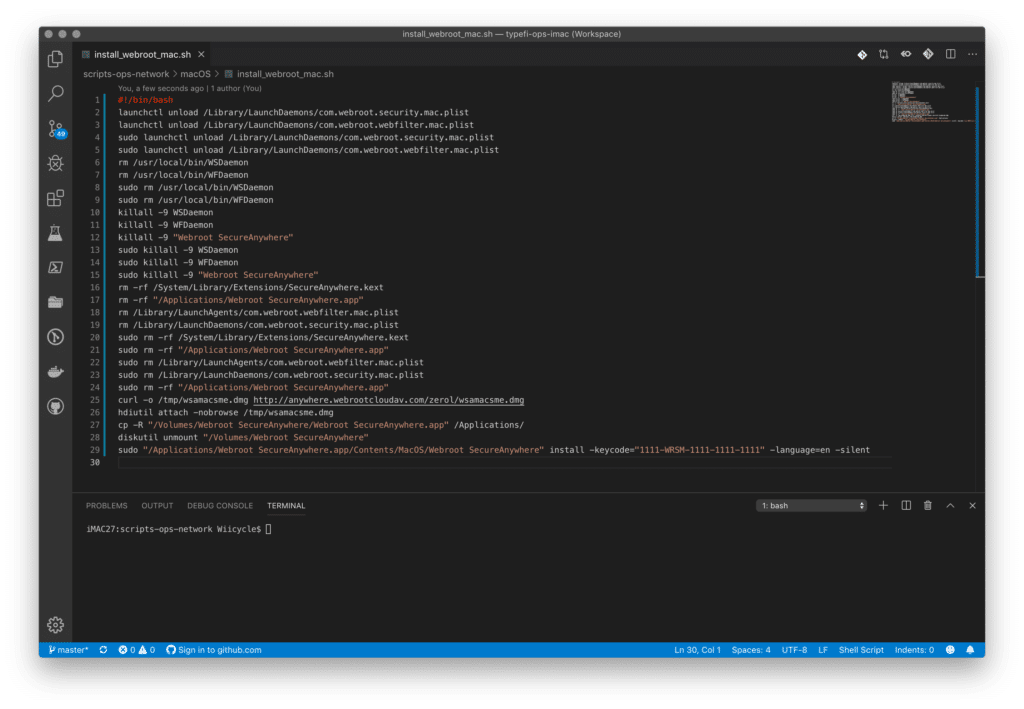1024x709 pixels.
Task: Click the compare changes toolbar icon
Action: (884, 55)
